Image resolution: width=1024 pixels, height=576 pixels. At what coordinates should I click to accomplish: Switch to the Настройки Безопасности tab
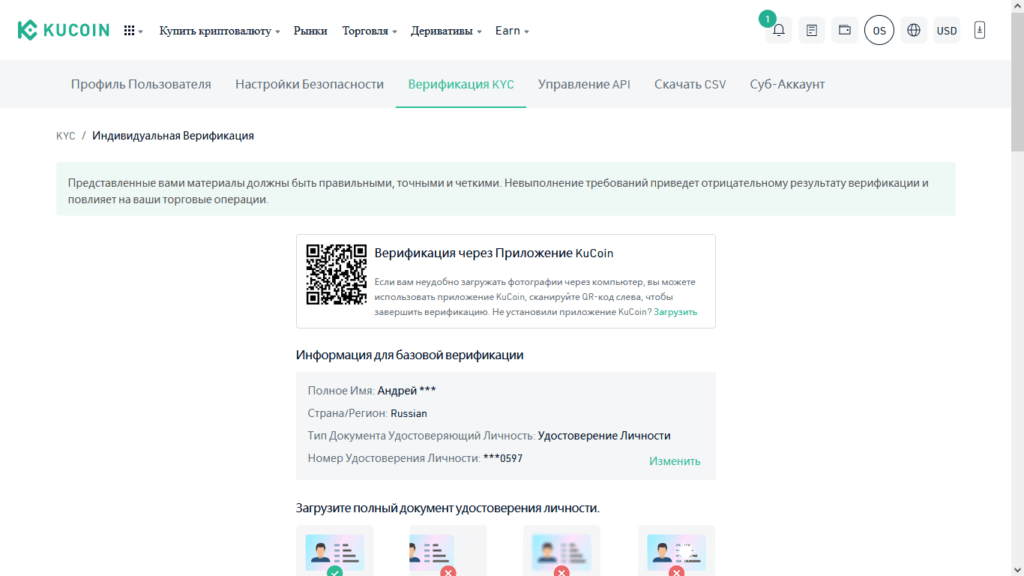[308, 84]
